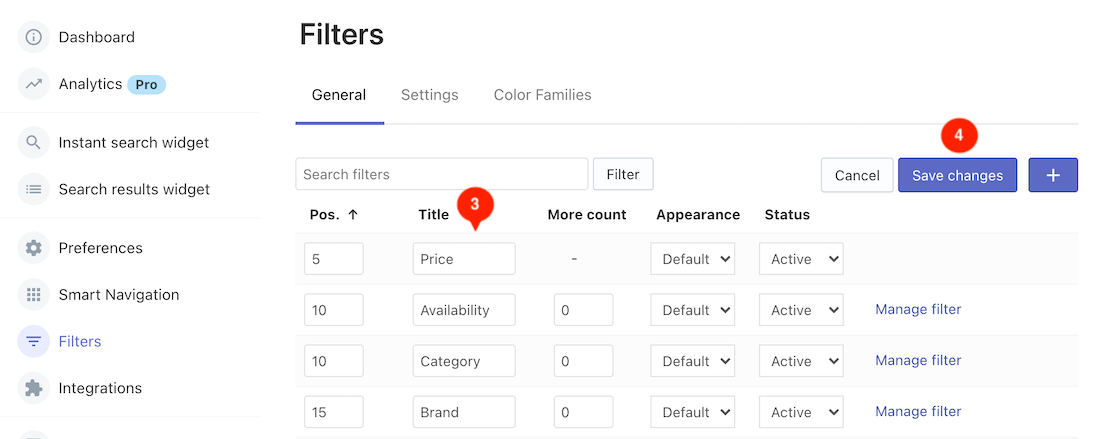Click the Instant search widget magnifier icon
Viewport: 1100px width, 439px height.
34,142
